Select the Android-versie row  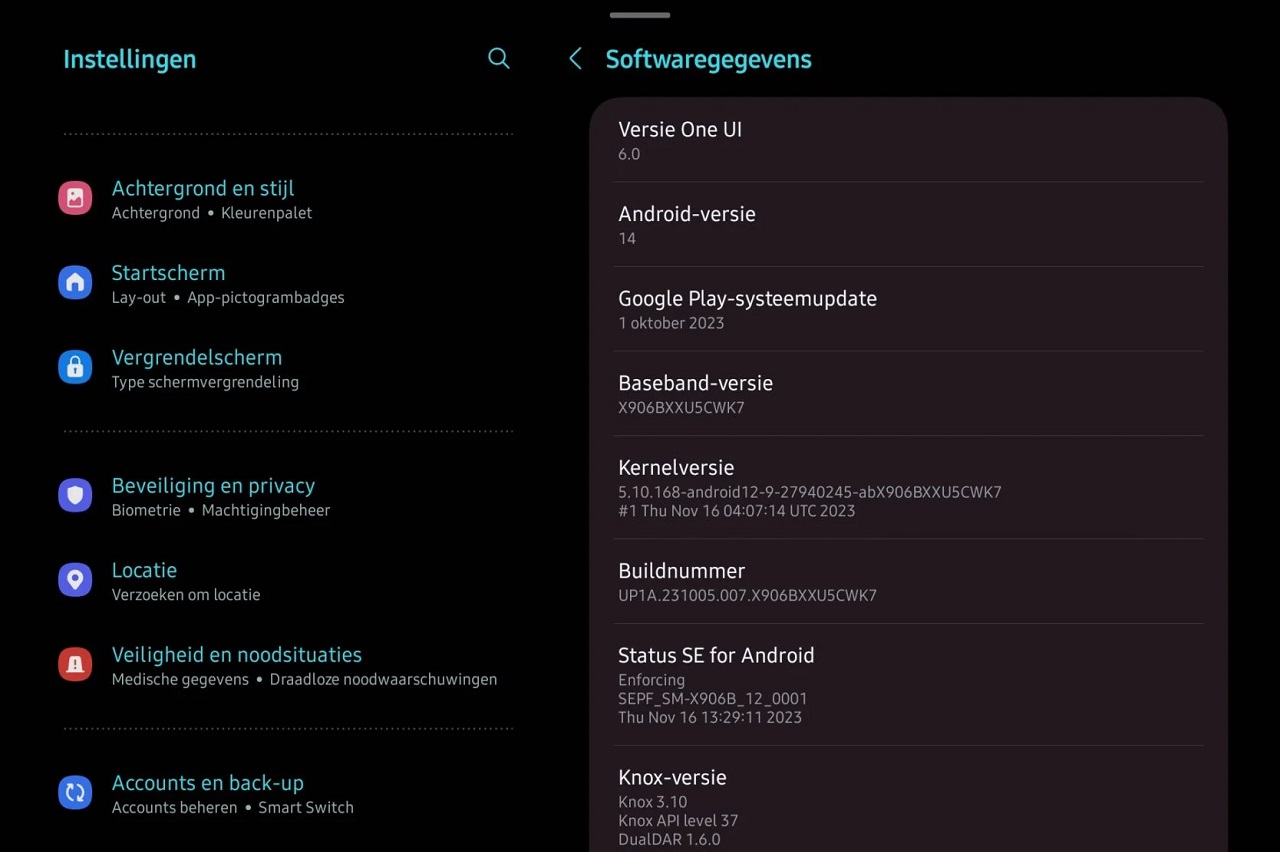(x=908, y=224)
